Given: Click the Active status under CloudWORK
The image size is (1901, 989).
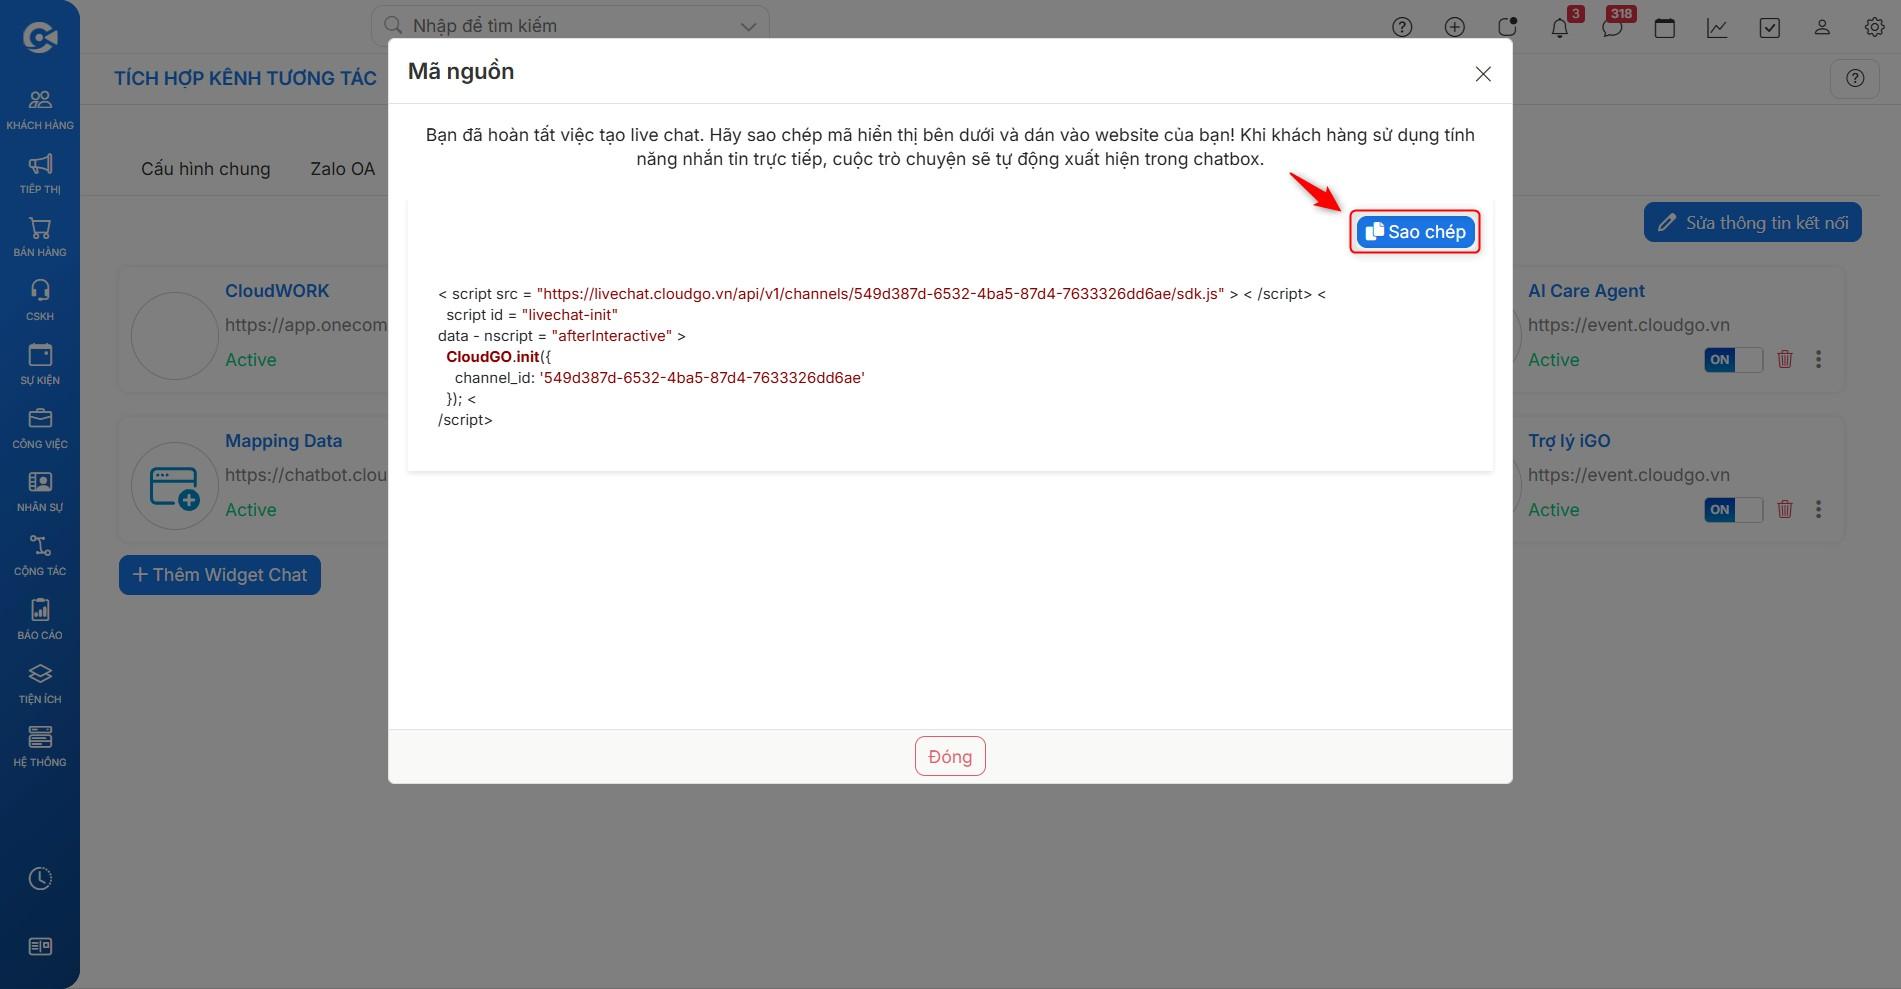Looking at the screenshot, I should (251, 360).
